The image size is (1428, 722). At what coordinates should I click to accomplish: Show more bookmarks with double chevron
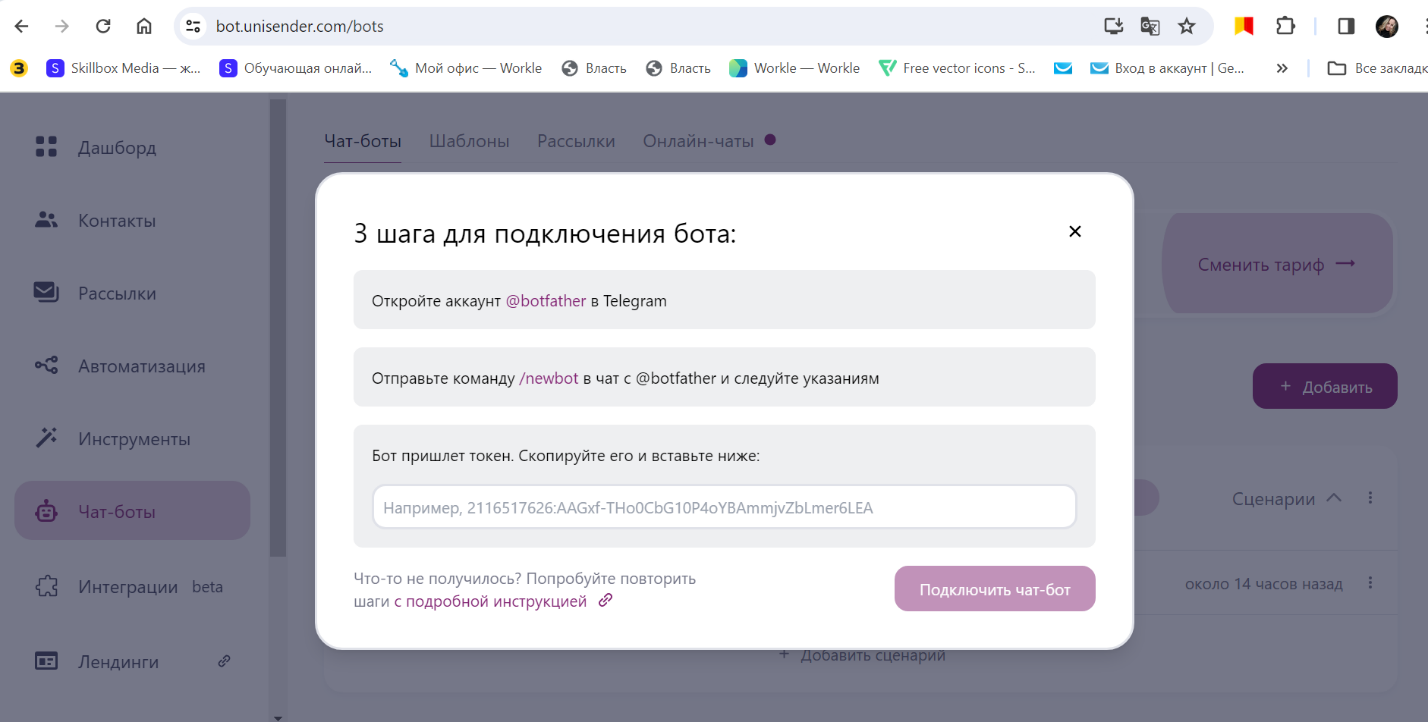pos(1282,68)
